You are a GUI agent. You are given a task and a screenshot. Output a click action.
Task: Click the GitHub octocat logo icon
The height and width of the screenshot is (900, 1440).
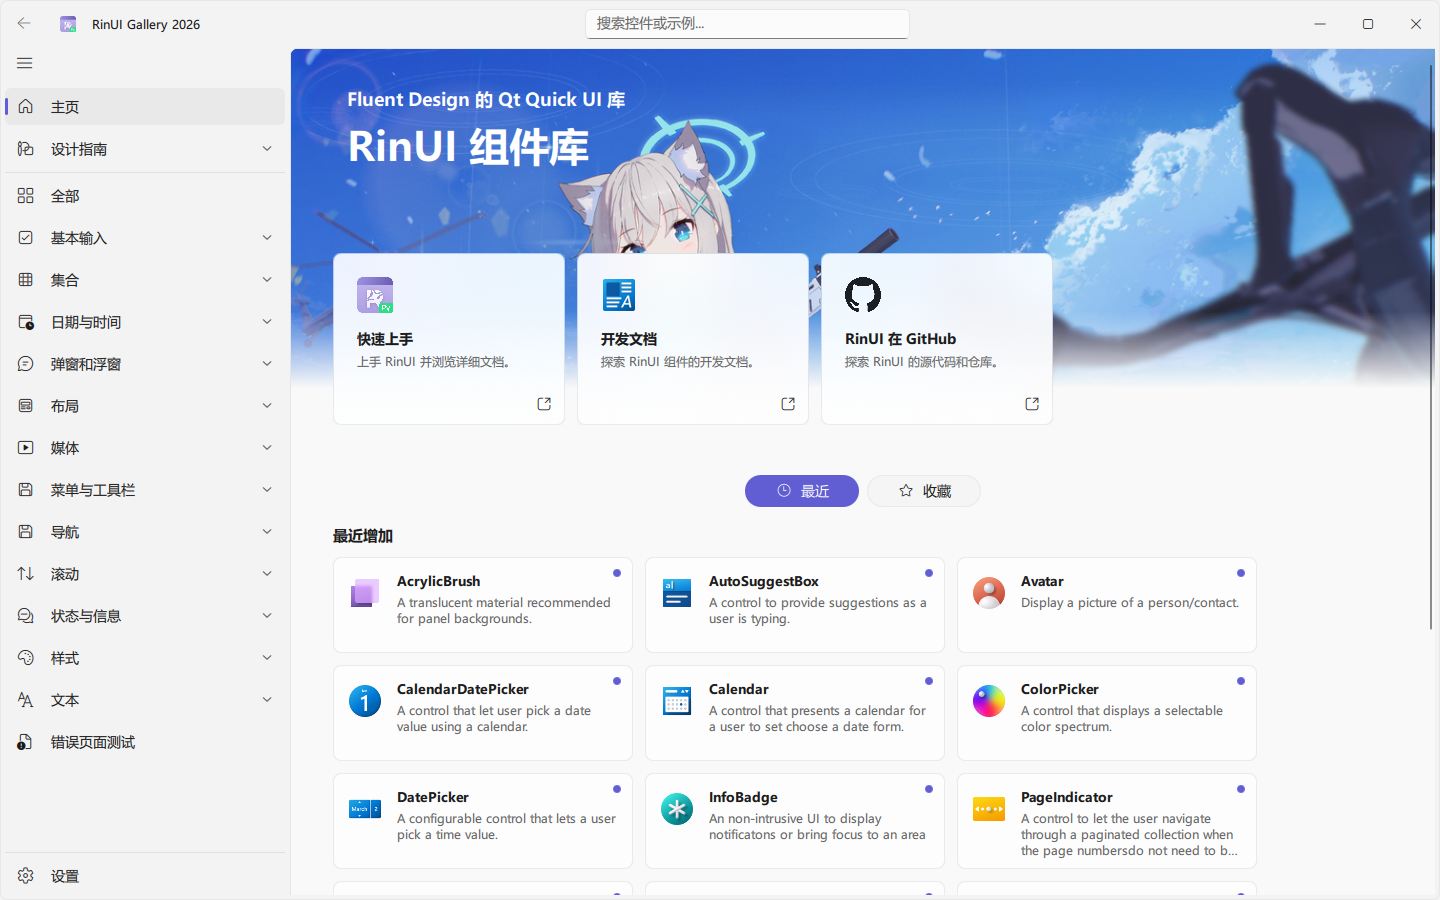click(x=863, y=295)
